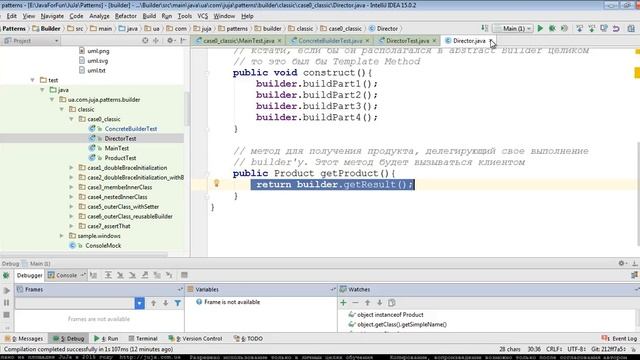Click Step Over in debugger toolbar

pyautogui.click(x=108, y=276)
